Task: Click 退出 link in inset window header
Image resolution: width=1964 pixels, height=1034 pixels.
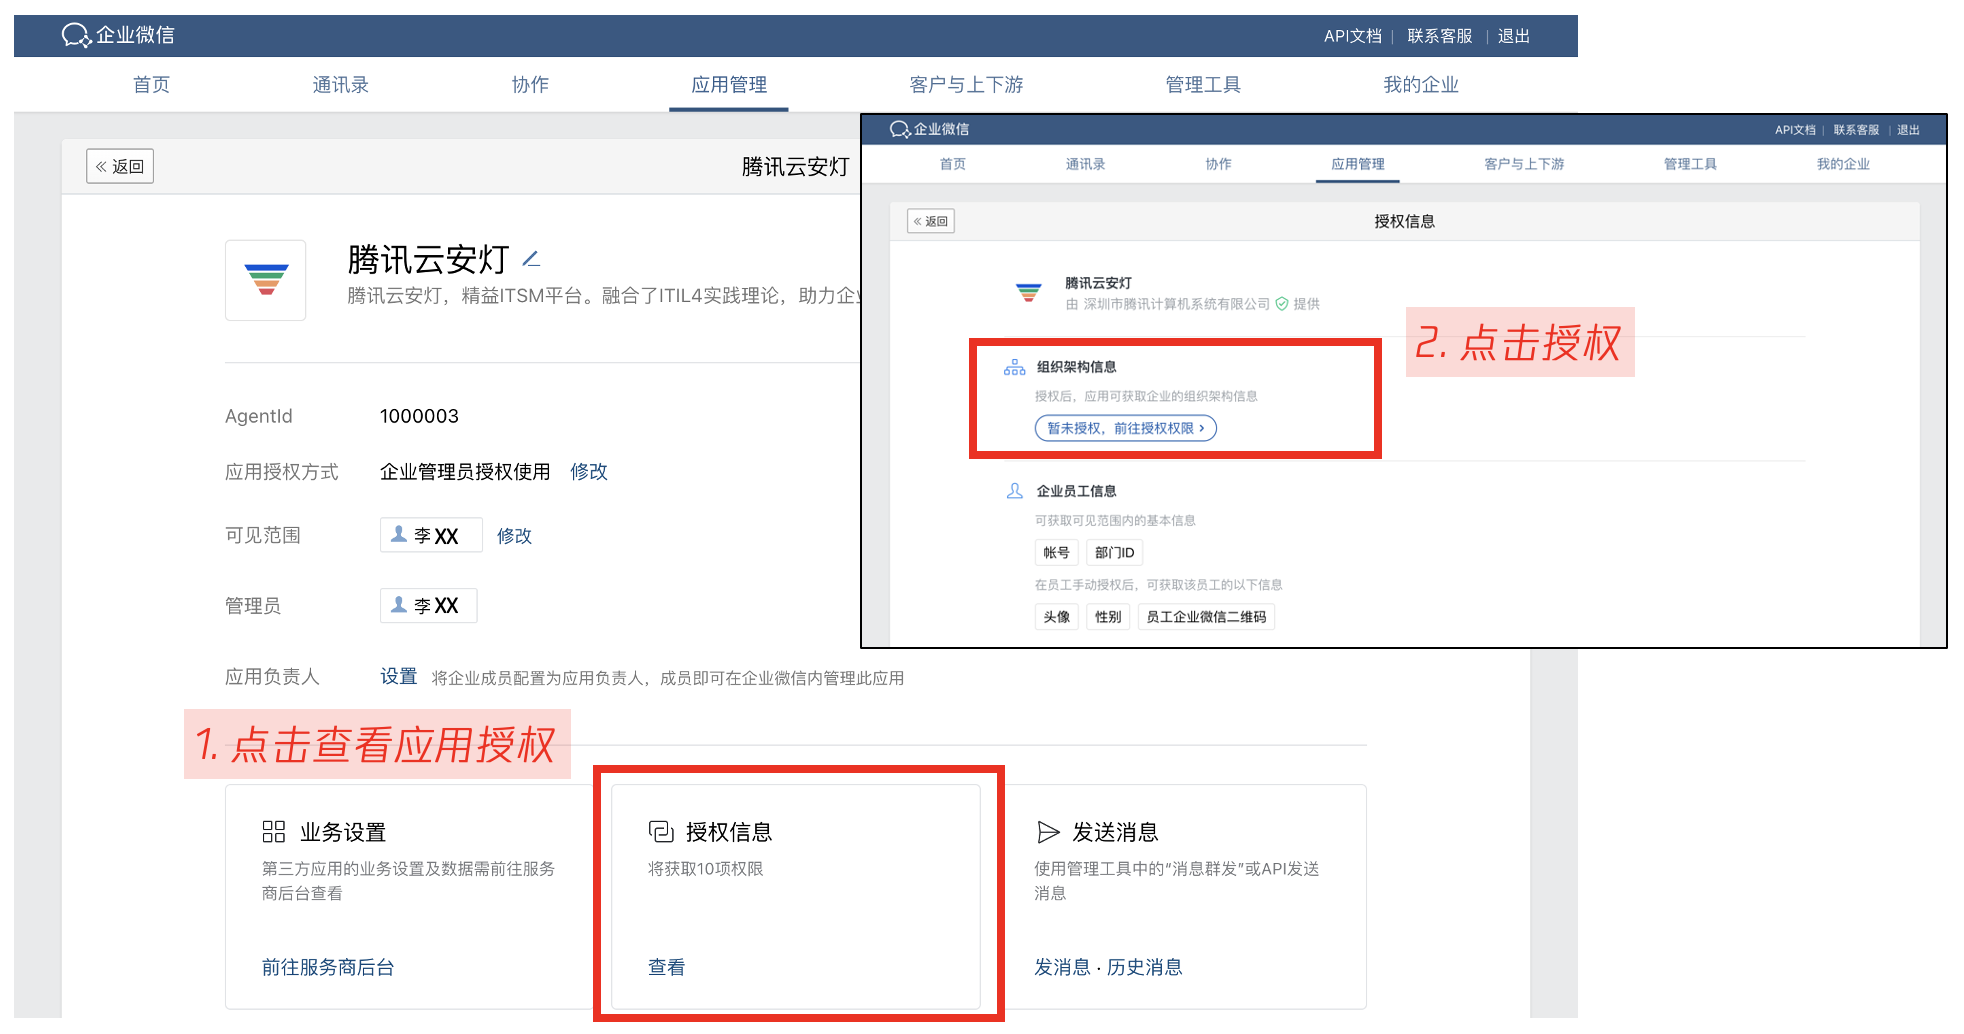Action: click(1908, 130)
